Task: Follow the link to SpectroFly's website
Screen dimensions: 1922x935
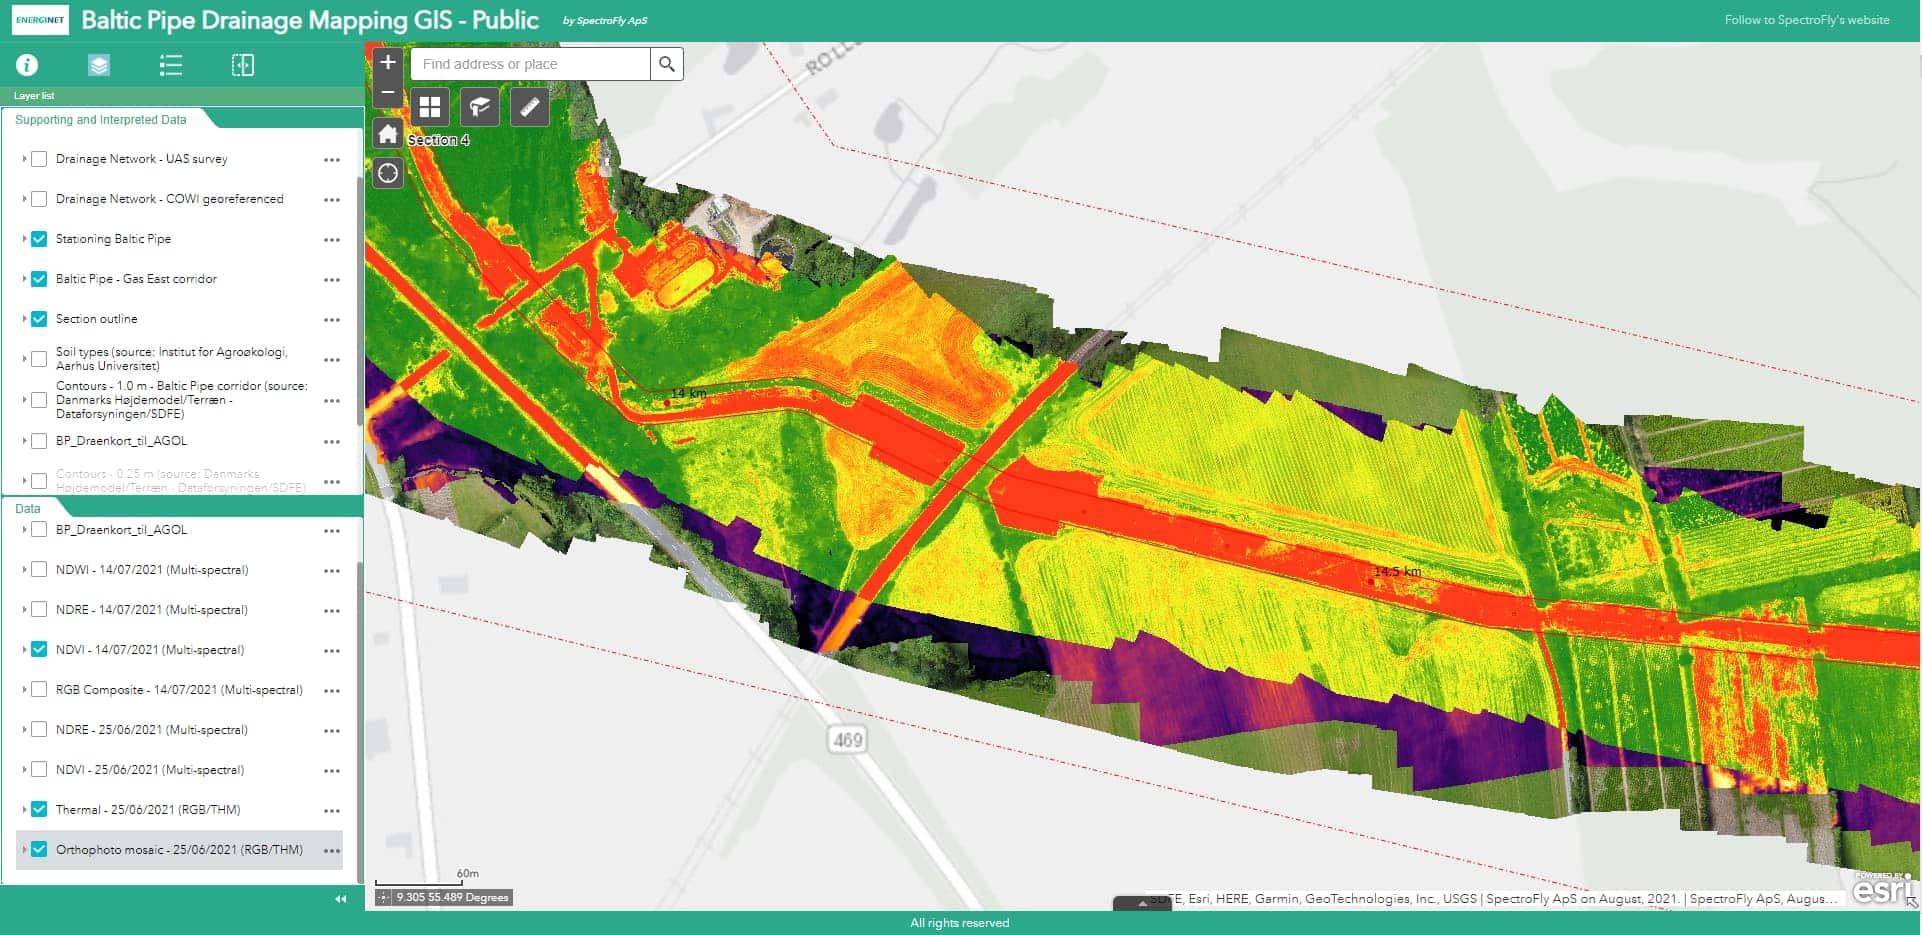Action: (x=1806, y=20)
